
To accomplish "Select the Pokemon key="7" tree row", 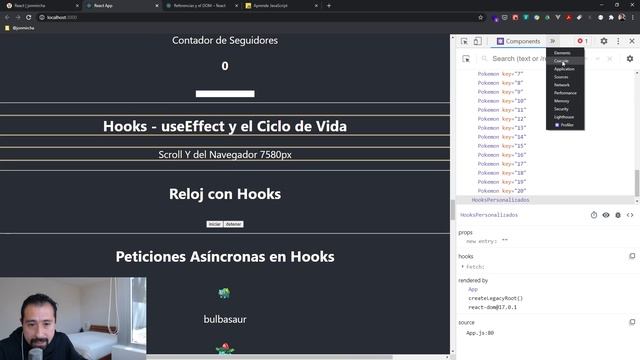I will pyautogui.click(x=500, y=74).
